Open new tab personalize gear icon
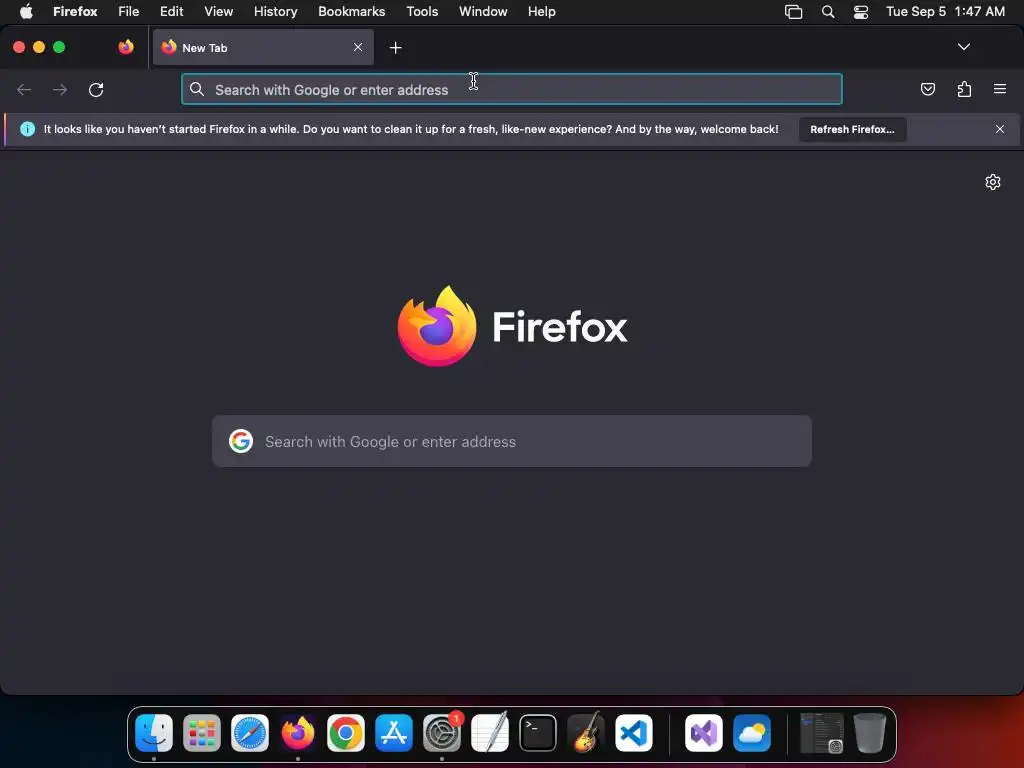 point(993,182)
